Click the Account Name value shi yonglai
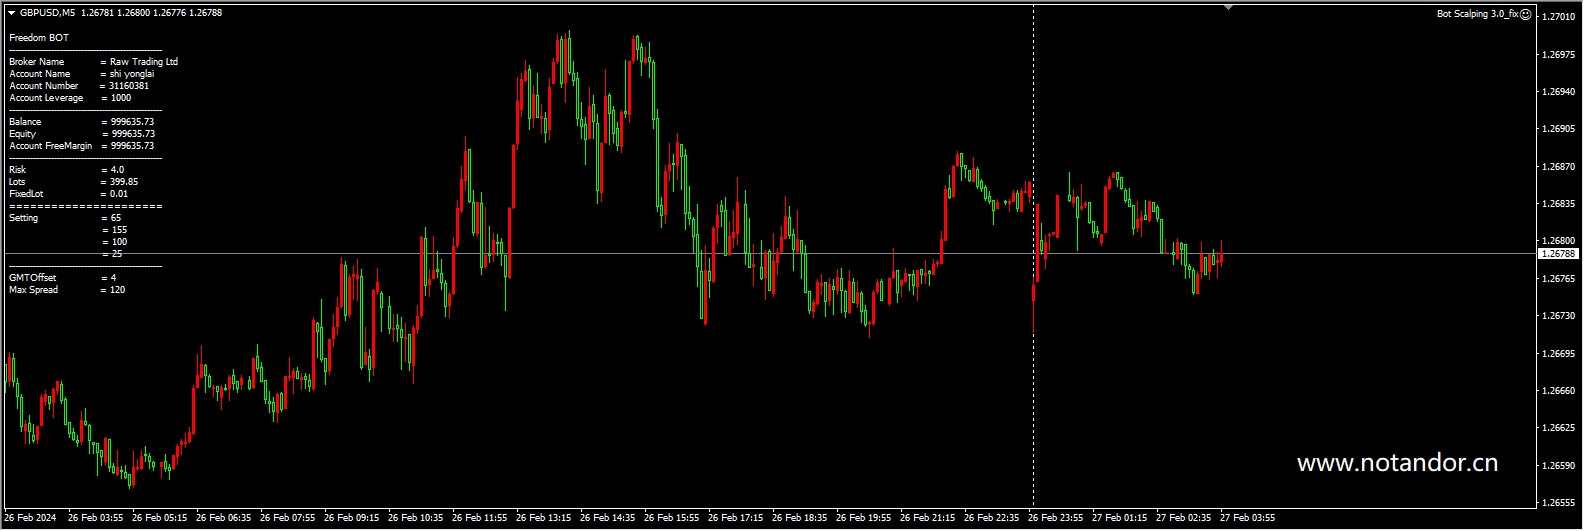This screenshot has width=1584, height=531. [x=132, y=74]
